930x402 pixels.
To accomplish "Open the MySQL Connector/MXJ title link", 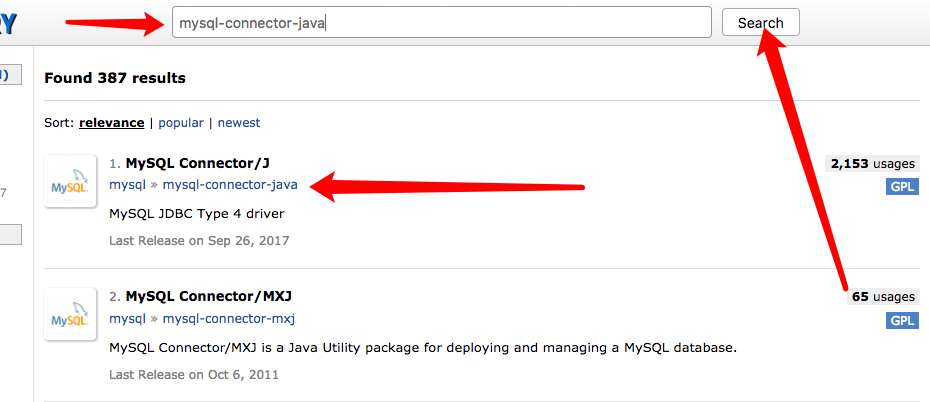I will (209, 296).
